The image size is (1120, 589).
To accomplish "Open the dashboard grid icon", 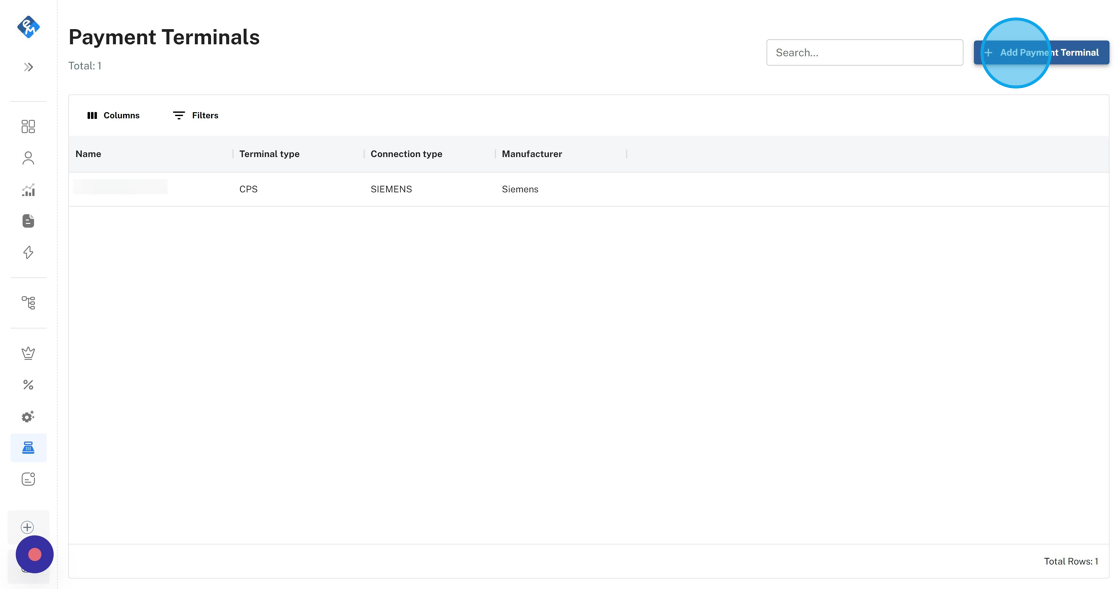I will tap(28, 127).
